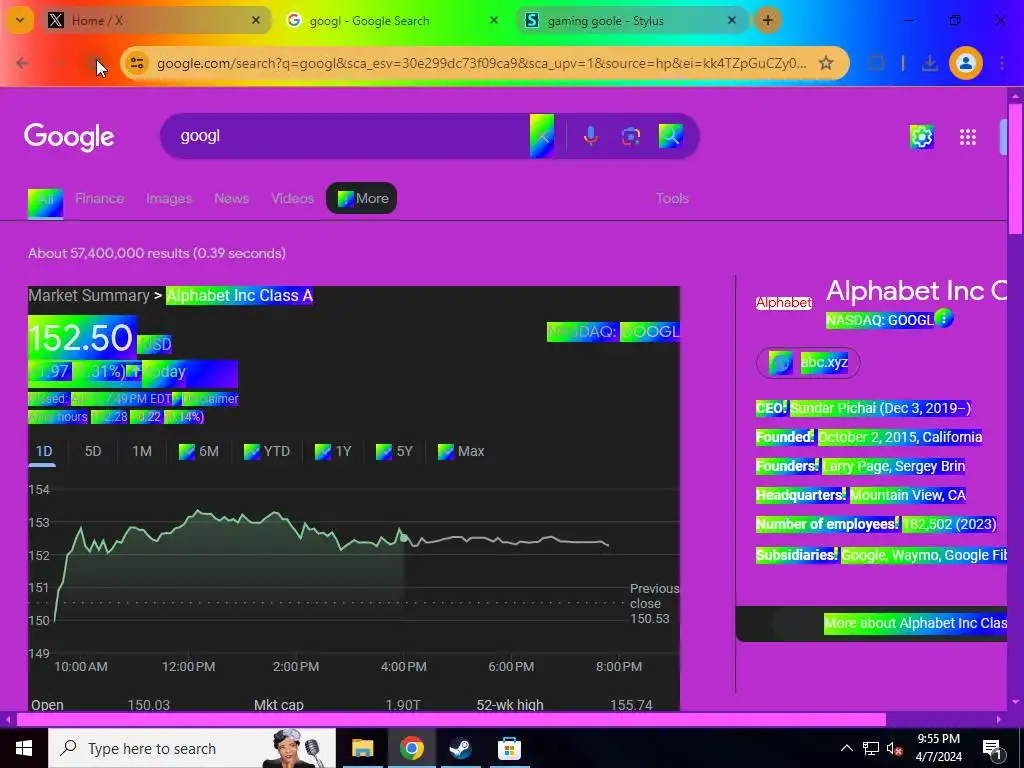Clear the search box text
The image size is (1024, 768).
coord(542,136)
